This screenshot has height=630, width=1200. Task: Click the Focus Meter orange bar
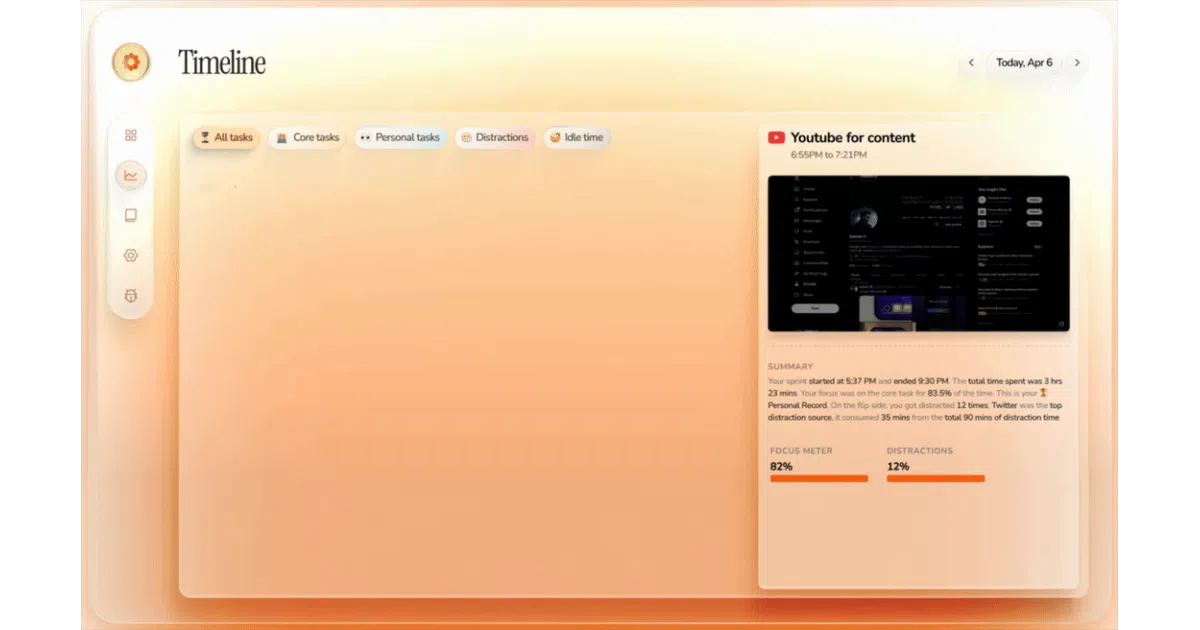818,479
